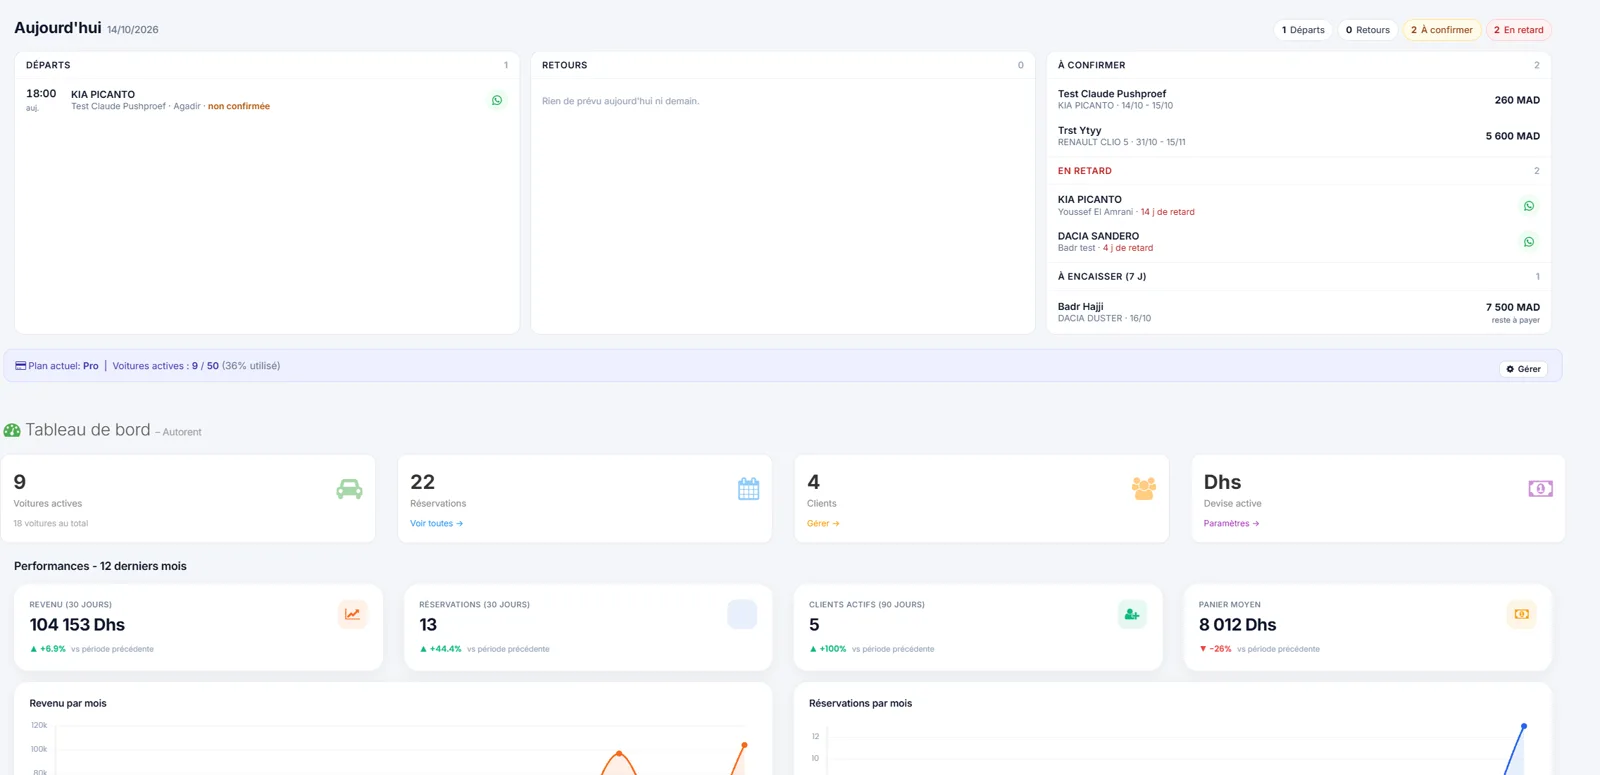The height and width of the screenshot is (775, 1600).
Task: Click the 2 À confirmer pill
Action: point(1441,30)
